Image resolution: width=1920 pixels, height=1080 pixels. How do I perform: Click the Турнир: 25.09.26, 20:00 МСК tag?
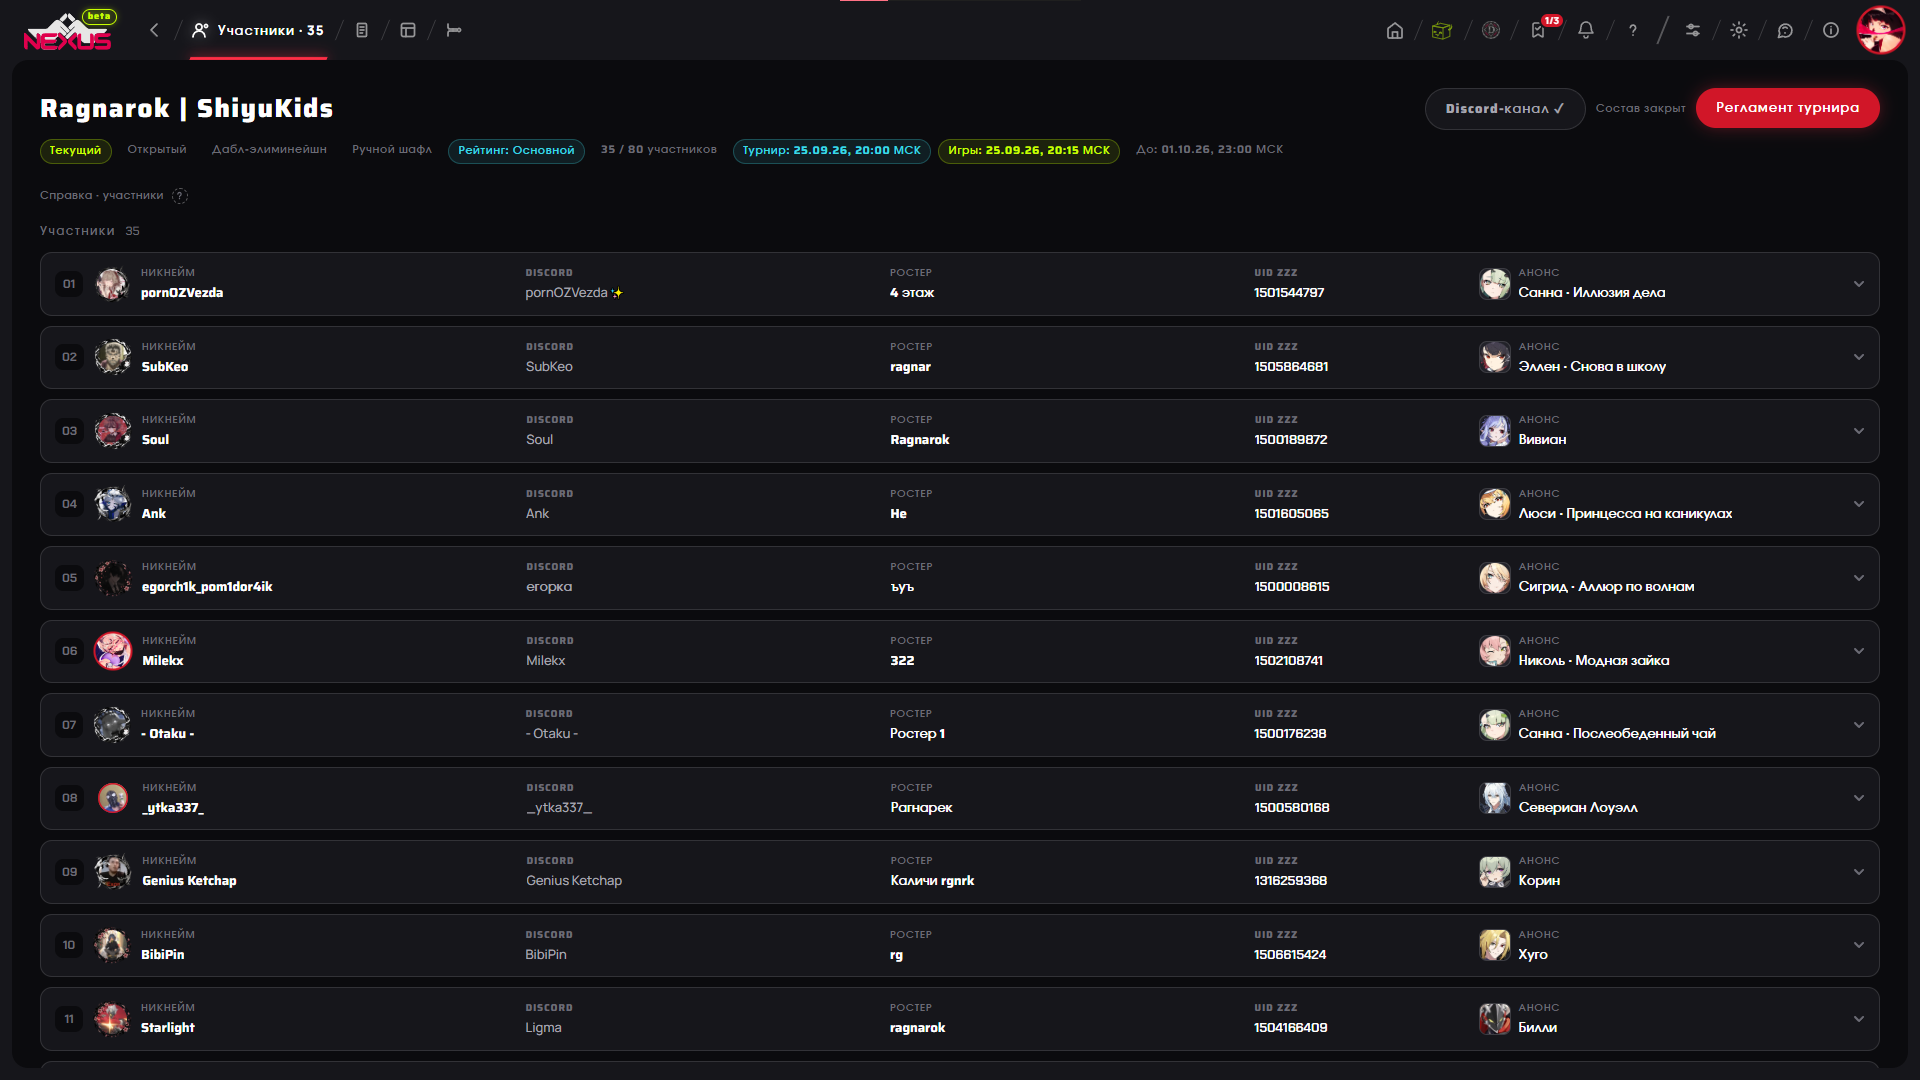(832, 150)
